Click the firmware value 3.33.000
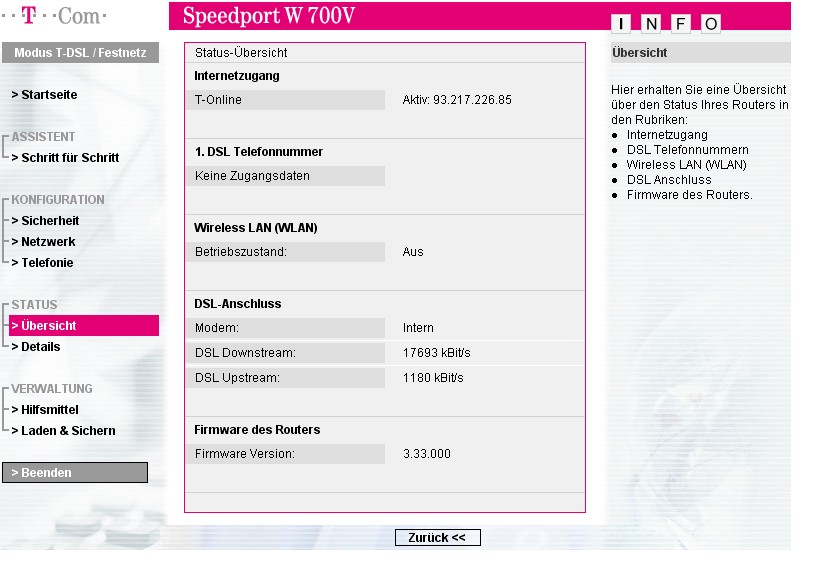 click(427, 454)
